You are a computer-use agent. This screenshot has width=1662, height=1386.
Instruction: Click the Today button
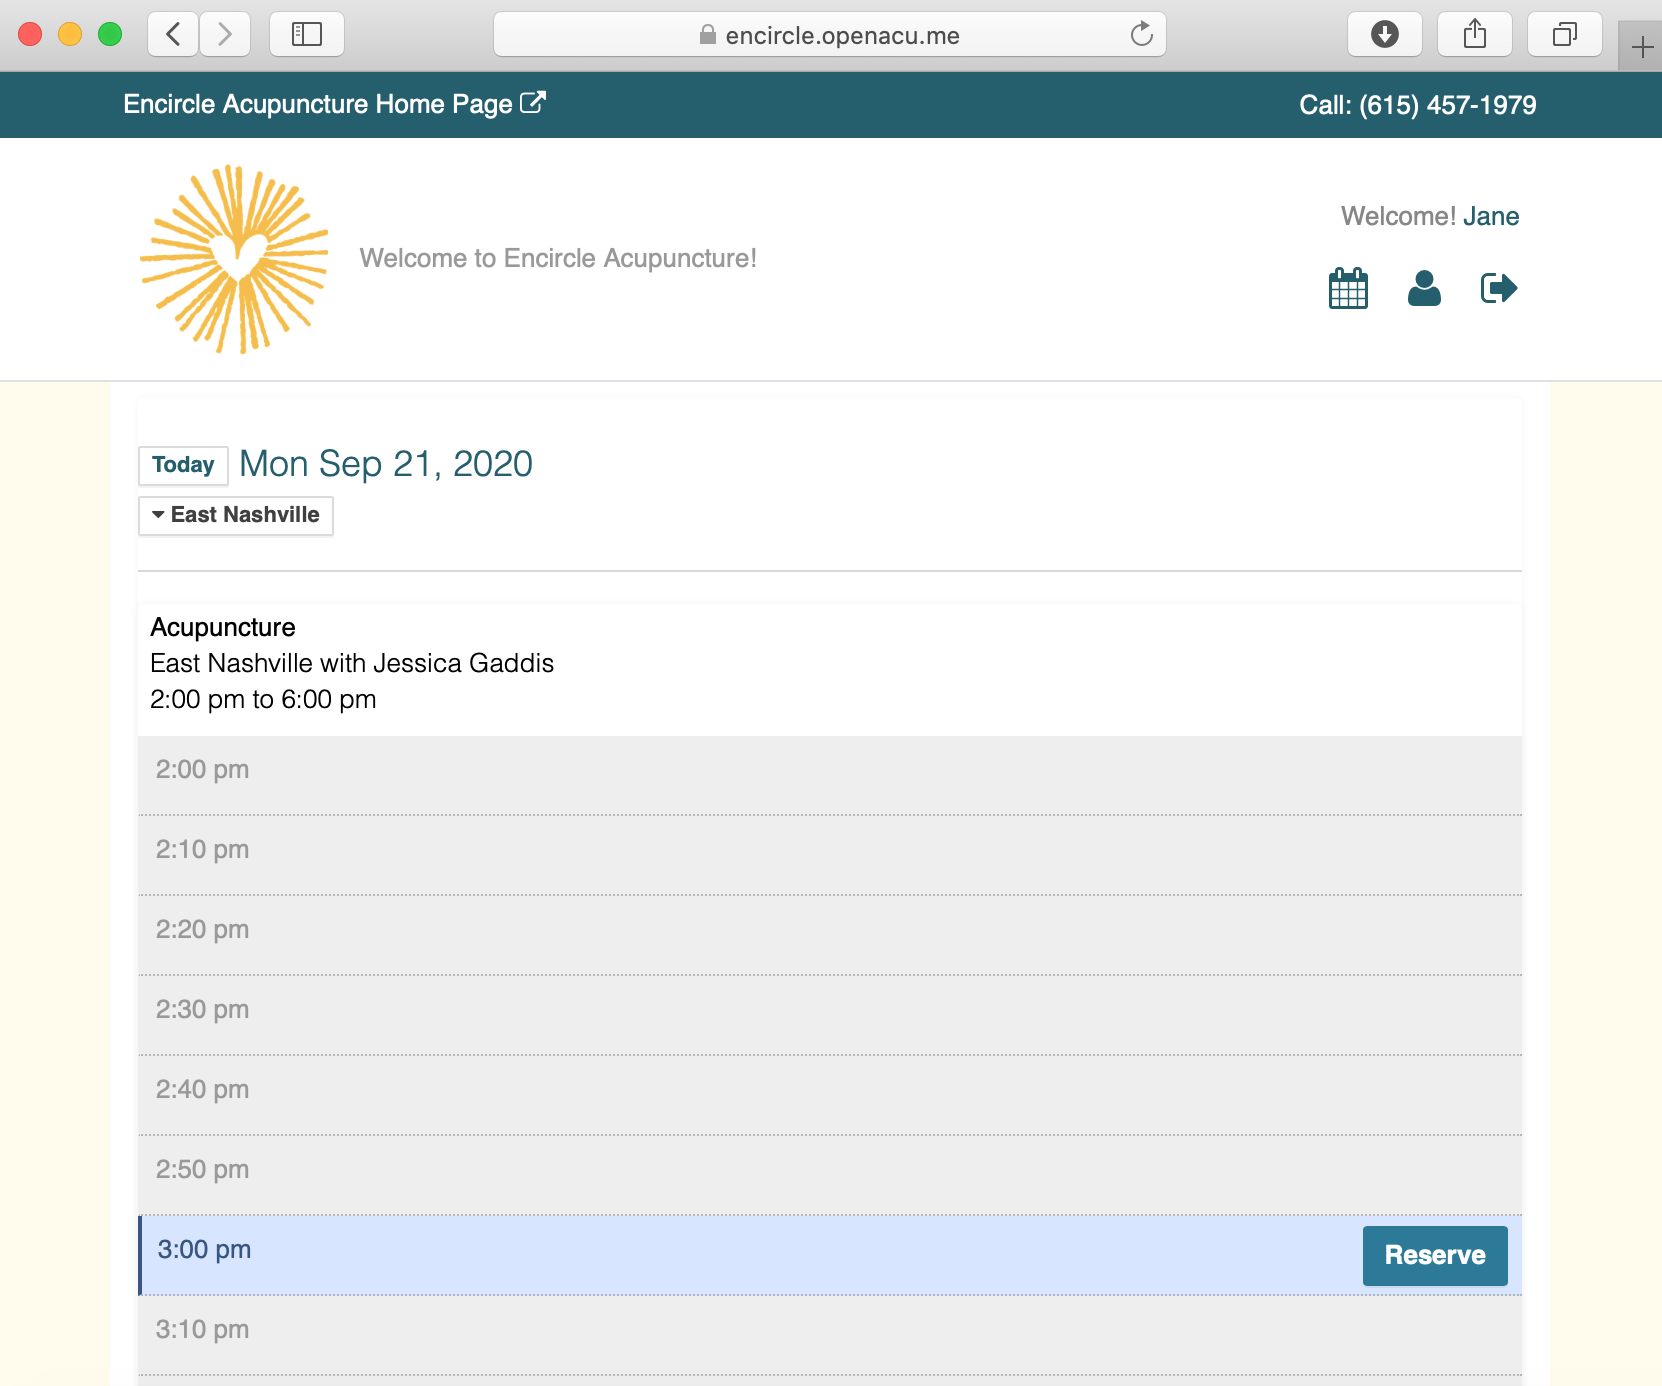coord(183,465)
